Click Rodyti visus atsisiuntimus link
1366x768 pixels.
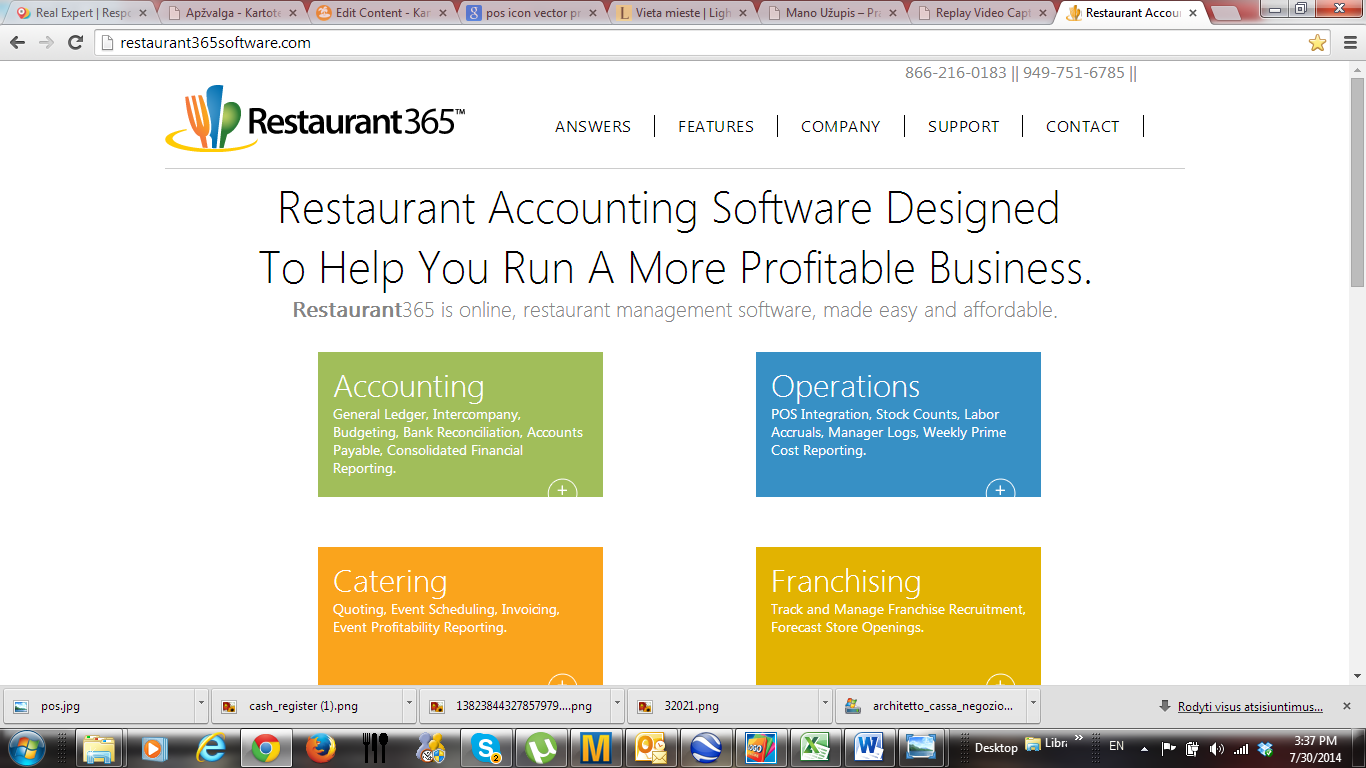point(1250,707)
